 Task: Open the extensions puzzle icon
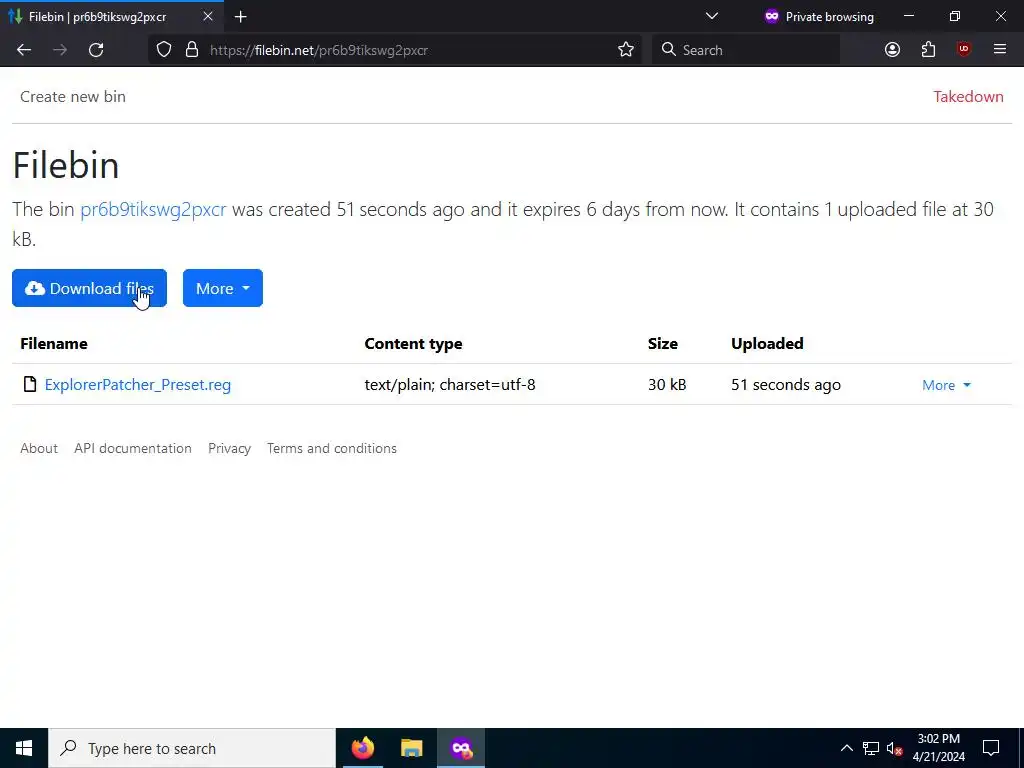[x=928, y=50]
